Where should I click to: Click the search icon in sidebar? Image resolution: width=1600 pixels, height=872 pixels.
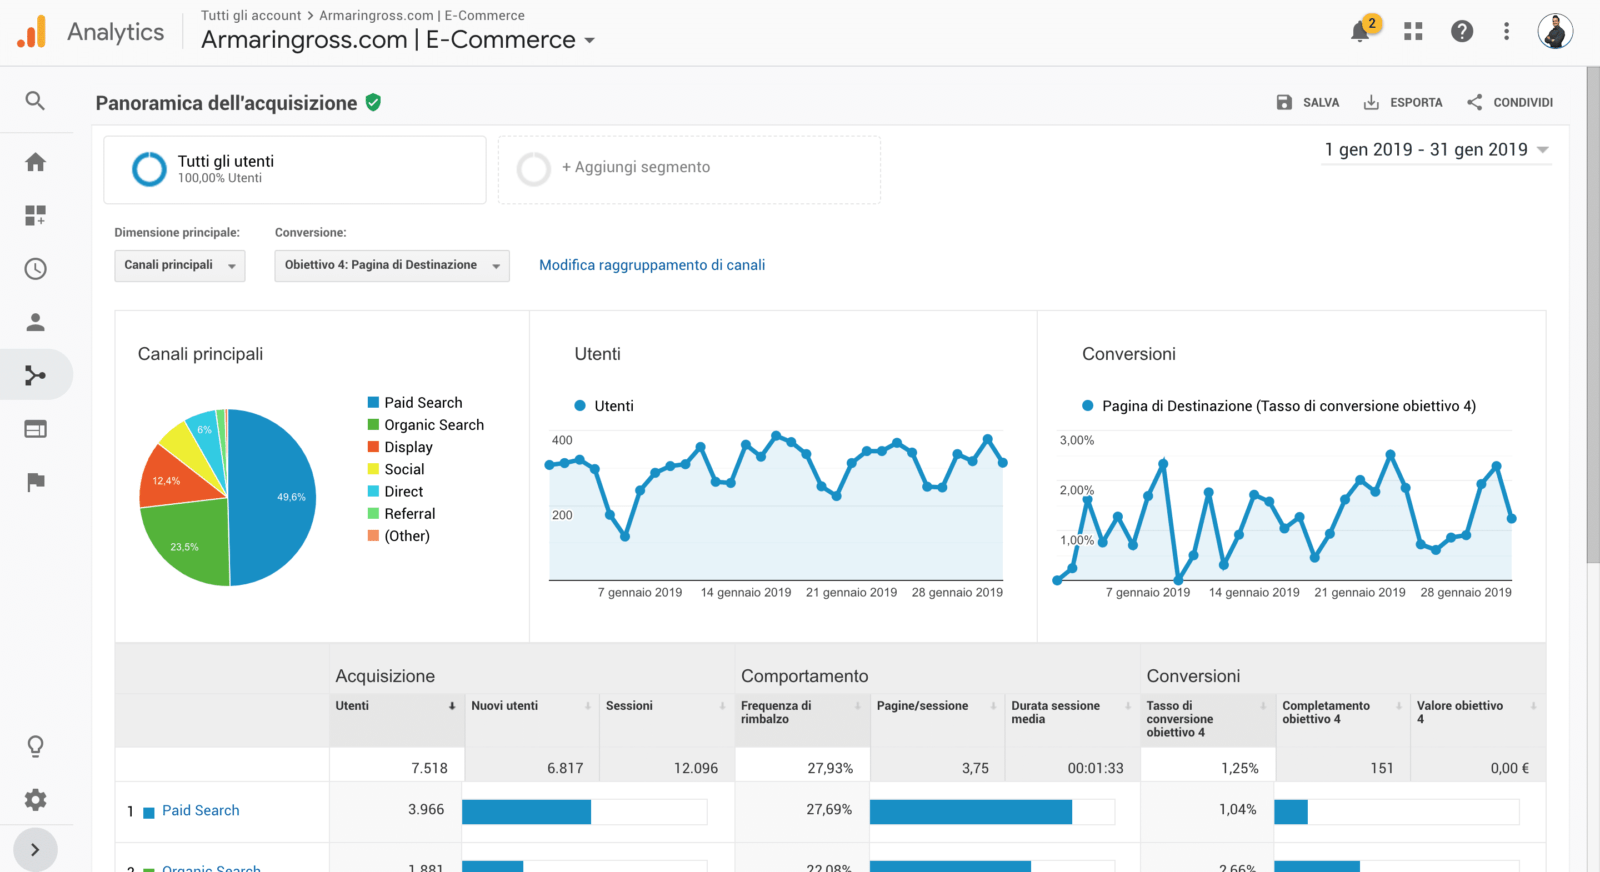(x=35, y=101)
